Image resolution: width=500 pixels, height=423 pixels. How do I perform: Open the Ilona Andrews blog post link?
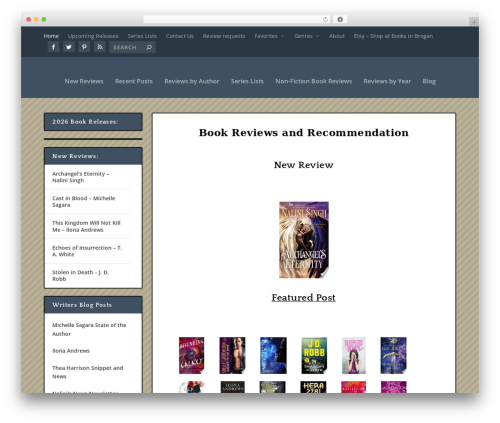(71, 351)
